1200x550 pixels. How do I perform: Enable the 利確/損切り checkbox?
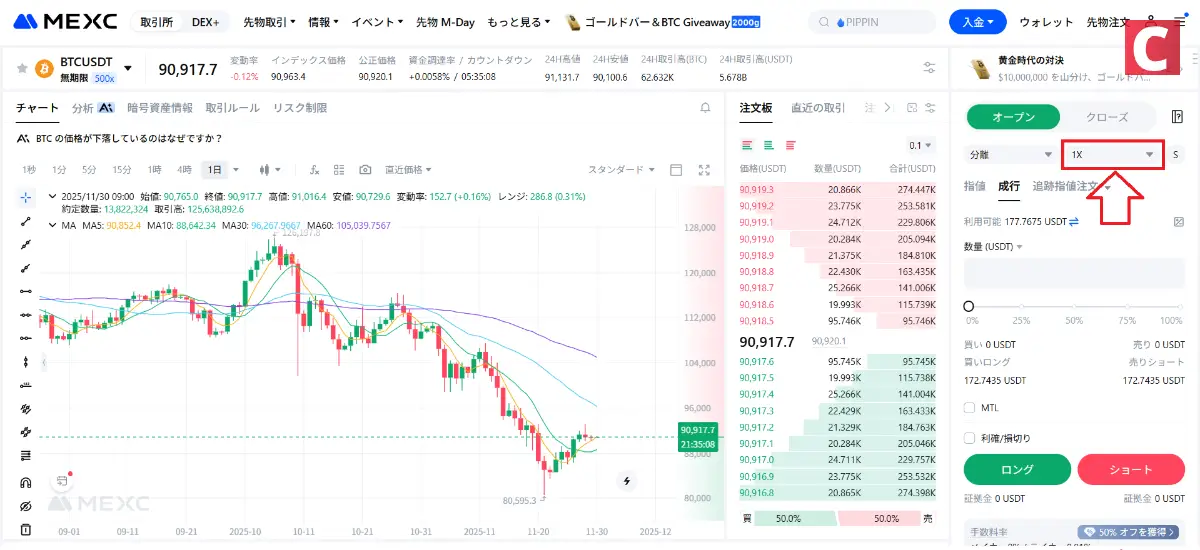click(x=969, y=438)
